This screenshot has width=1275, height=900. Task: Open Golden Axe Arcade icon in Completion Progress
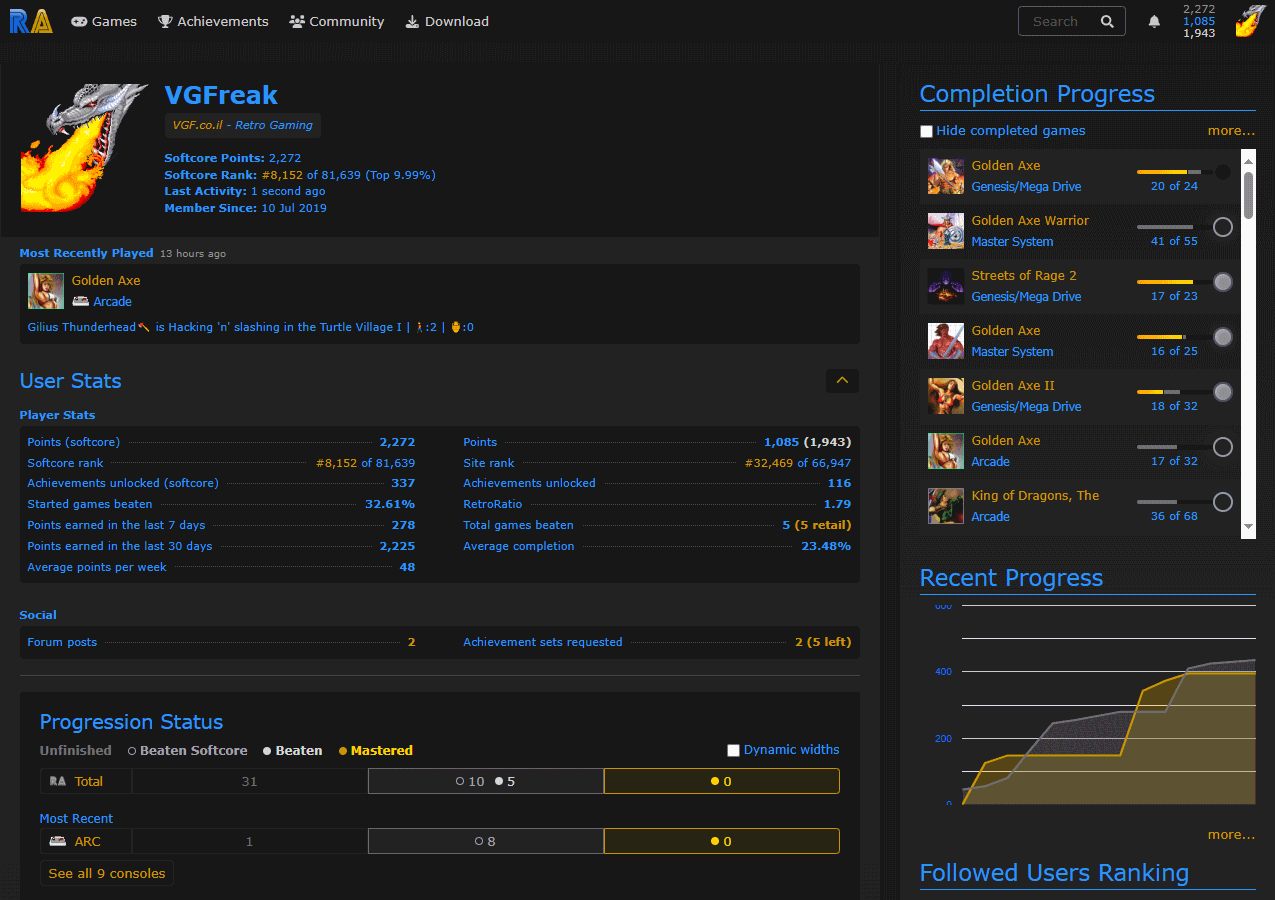point(946,451)
